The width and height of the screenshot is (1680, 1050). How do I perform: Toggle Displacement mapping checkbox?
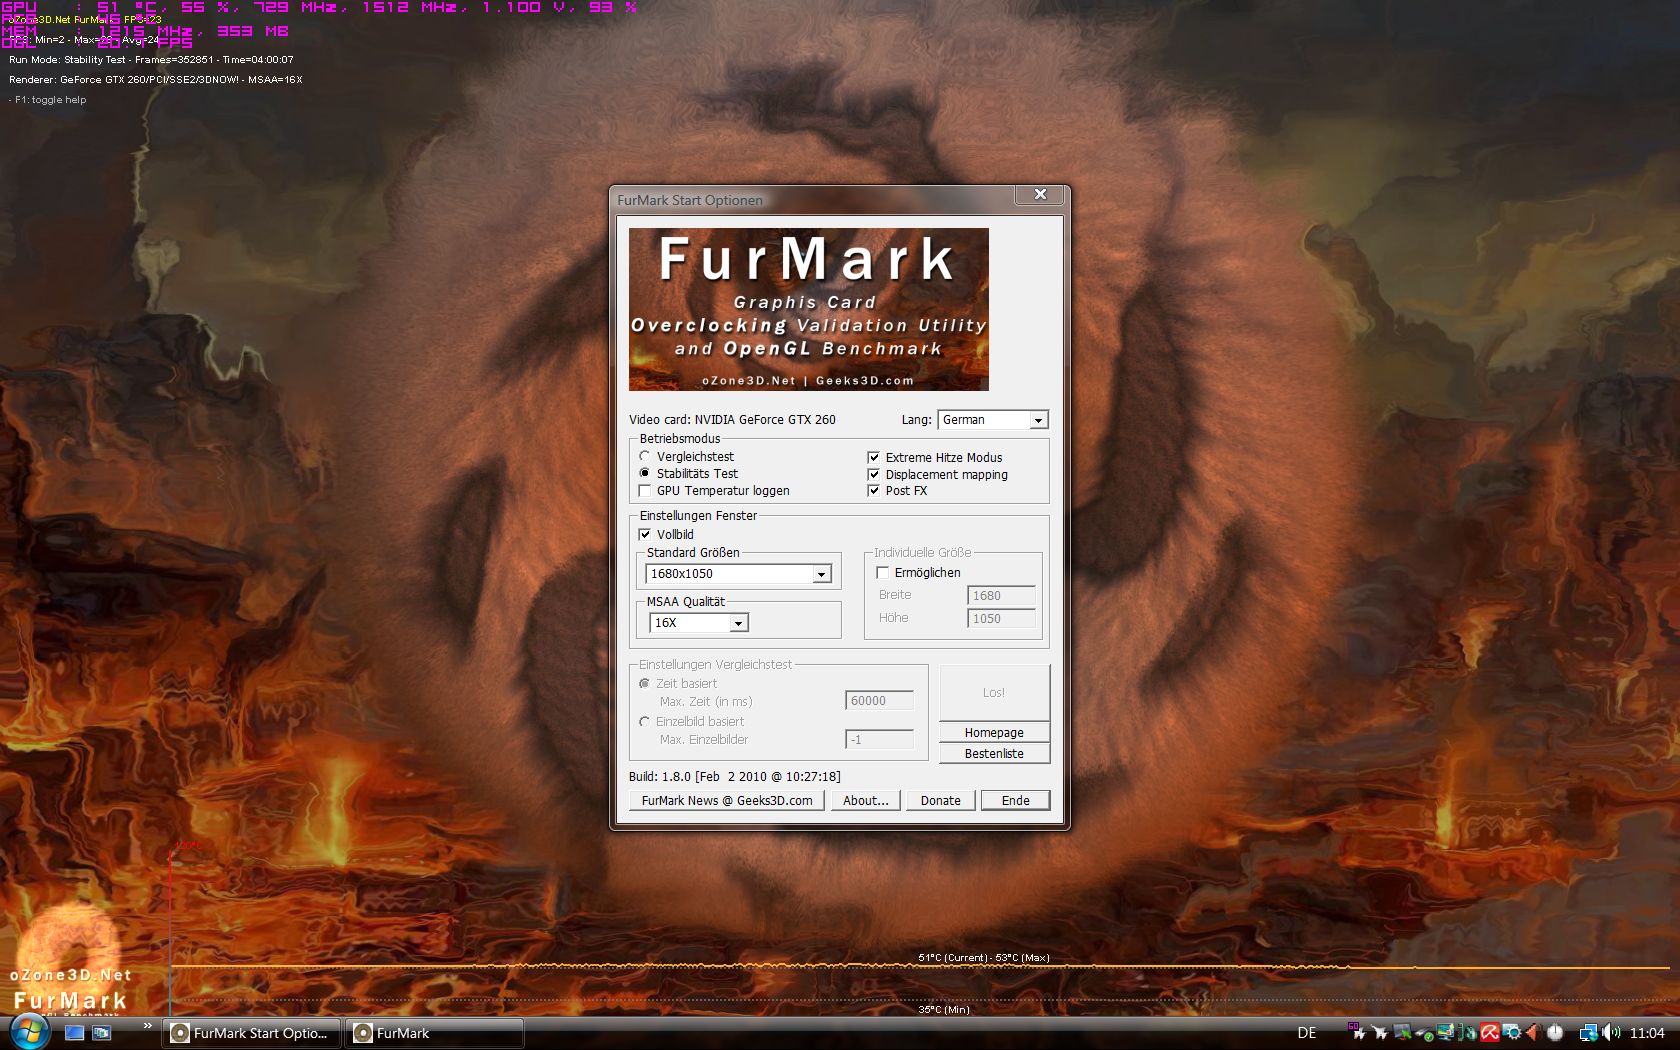pos(874,475)
